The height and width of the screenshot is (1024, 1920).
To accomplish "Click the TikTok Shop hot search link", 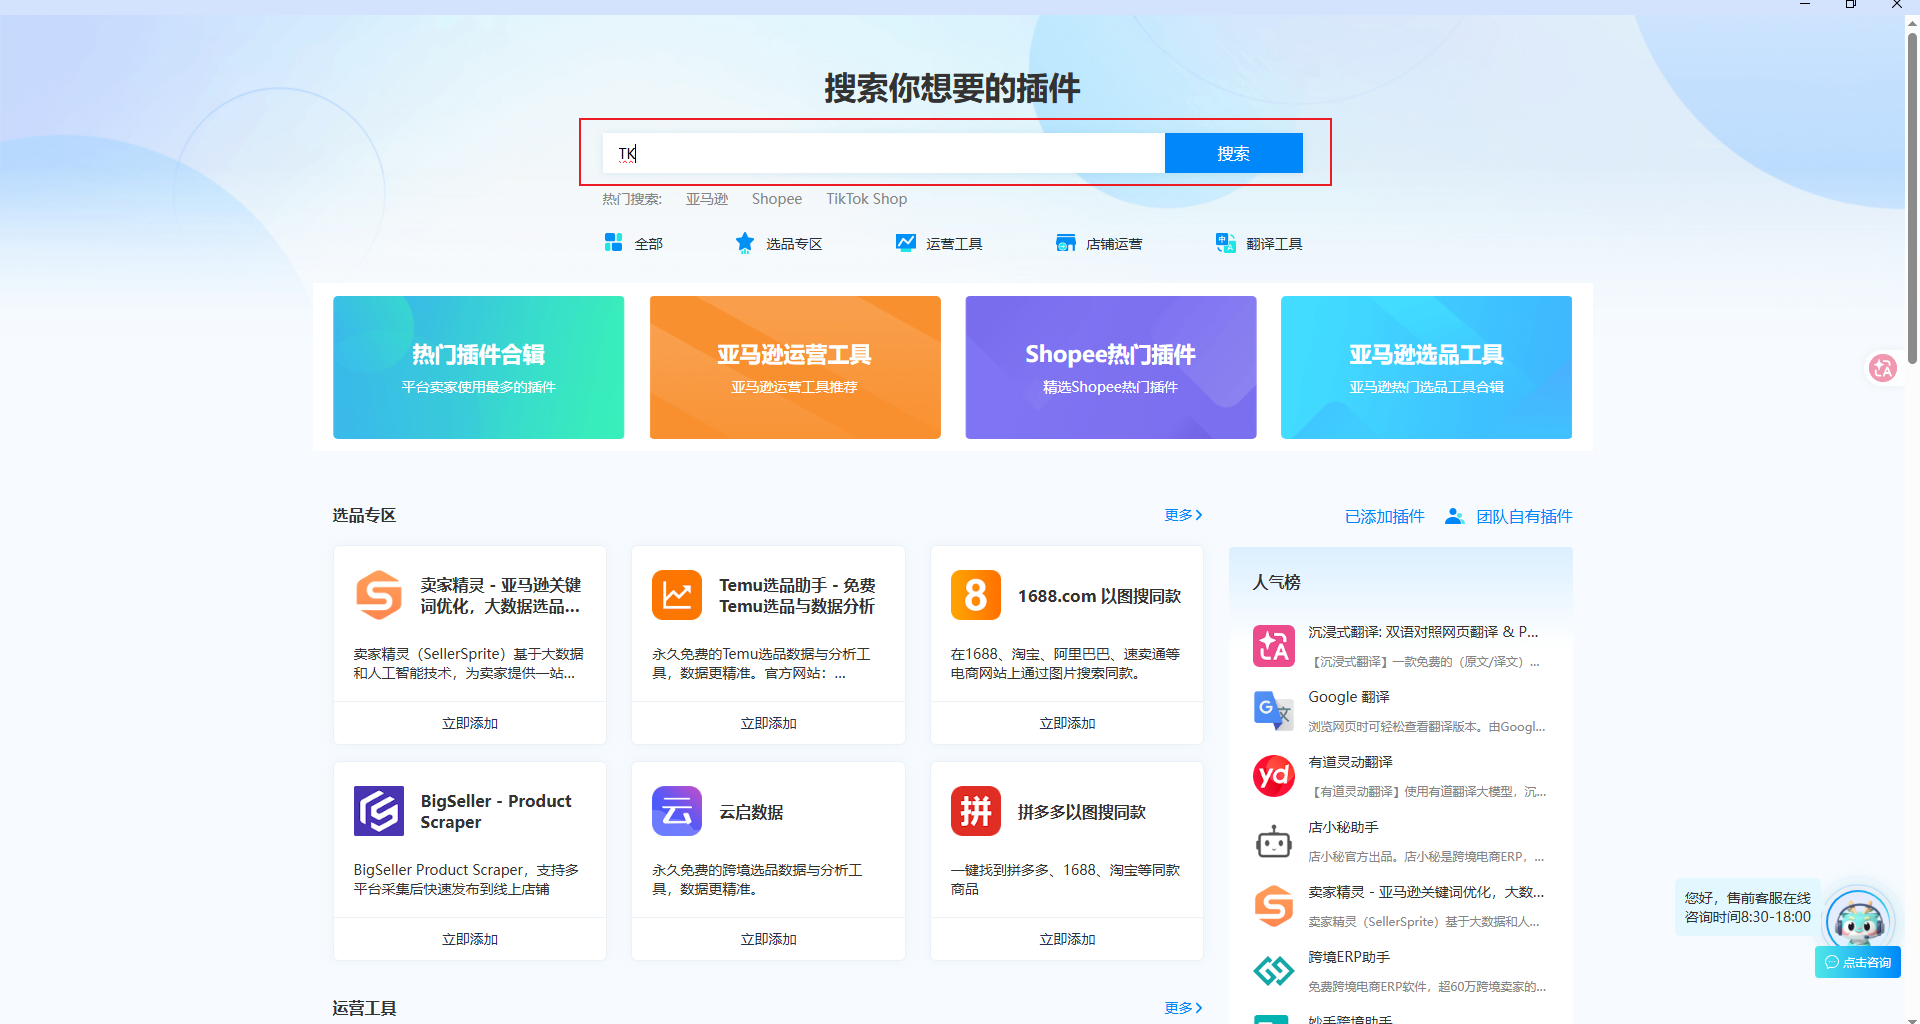I will pos(867,199).
